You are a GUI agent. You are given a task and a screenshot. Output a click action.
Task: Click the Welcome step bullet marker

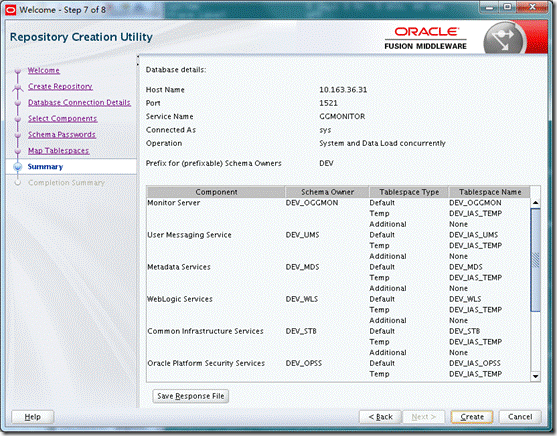pos(17,71)
